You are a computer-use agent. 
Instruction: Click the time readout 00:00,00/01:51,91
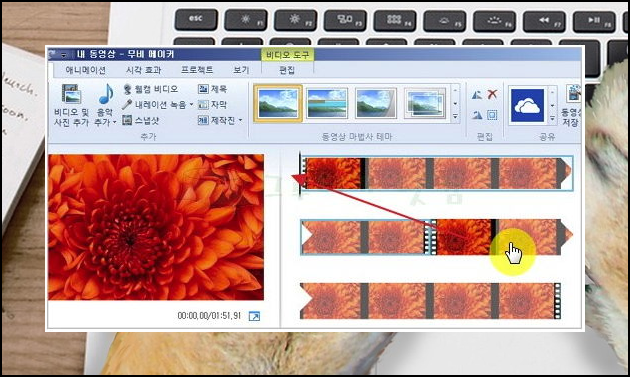(209, 316)
